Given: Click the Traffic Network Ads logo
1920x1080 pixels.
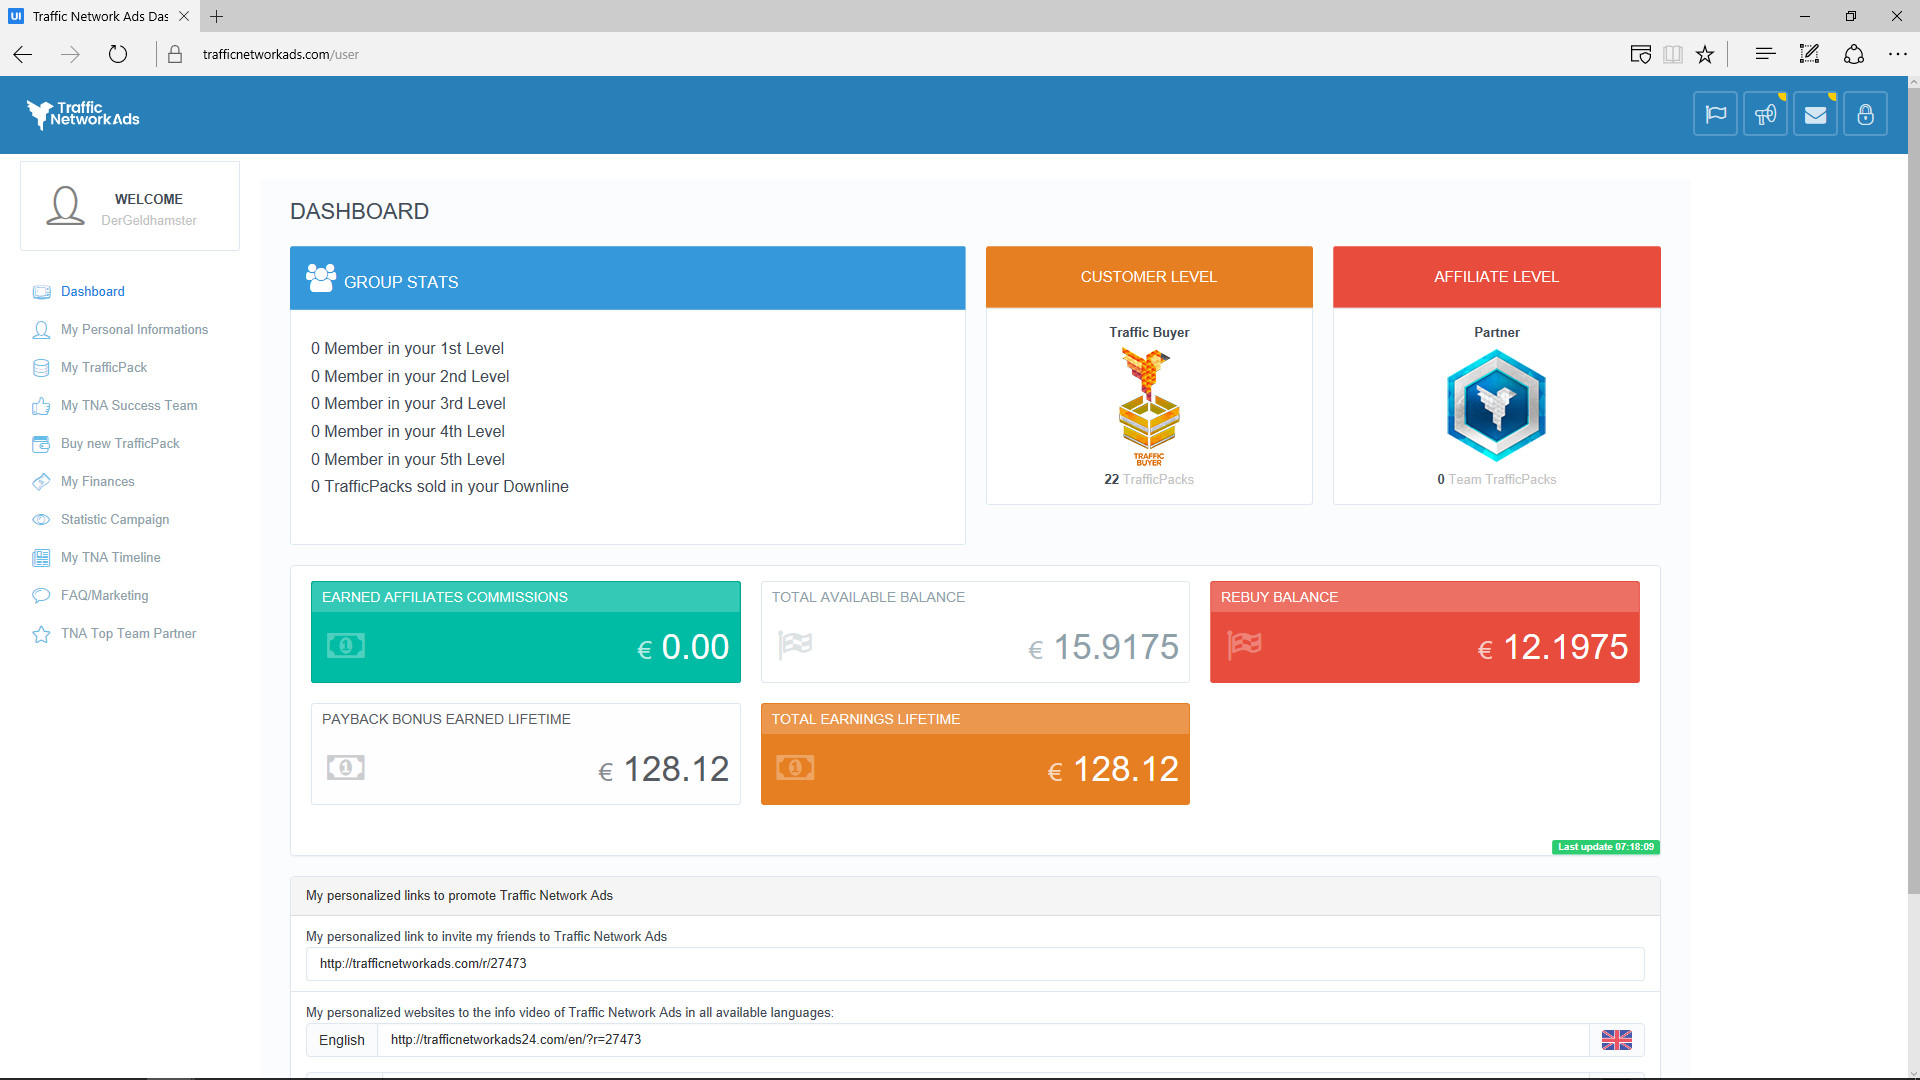Looking at the screenshot, I should click(x=84, y=115).
